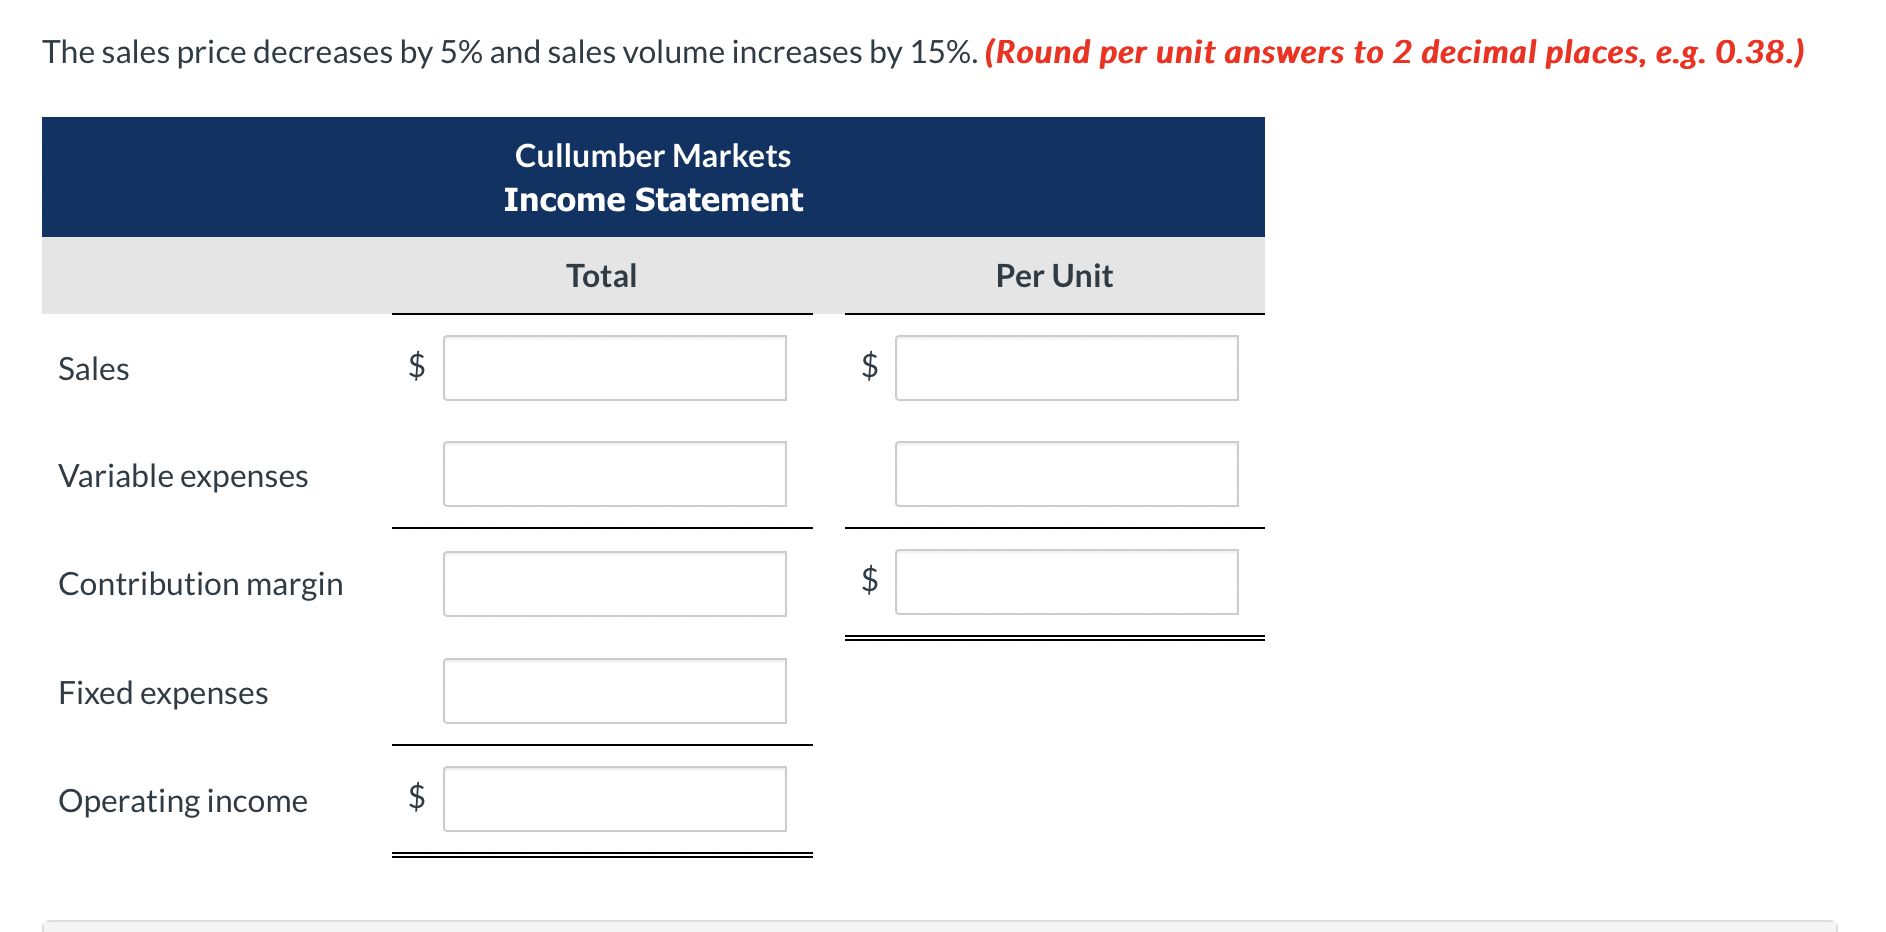The image size is (1886, 932).
Task: Click the Fixed expenses row label
Action: click(163, 692)
